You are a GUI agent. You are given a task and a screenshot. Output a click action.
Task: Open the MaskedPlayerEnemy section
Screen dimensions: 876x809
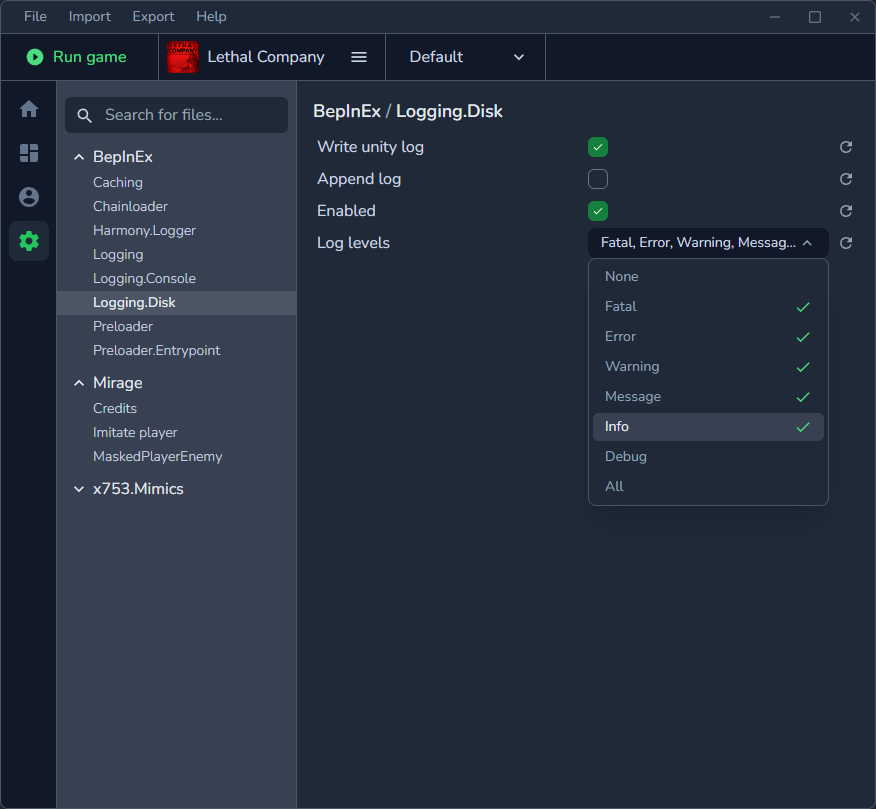coord(158,456)
